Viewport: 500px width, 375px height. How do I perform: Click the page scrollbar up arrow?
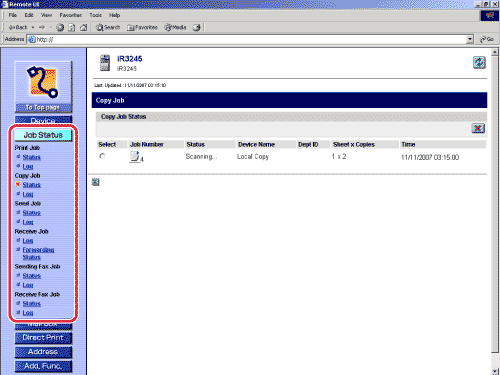(495, 52)
